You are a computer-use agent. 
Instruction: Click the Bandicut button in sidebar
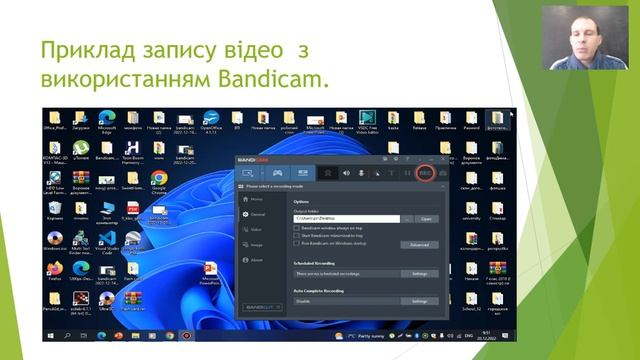[262, 307]
